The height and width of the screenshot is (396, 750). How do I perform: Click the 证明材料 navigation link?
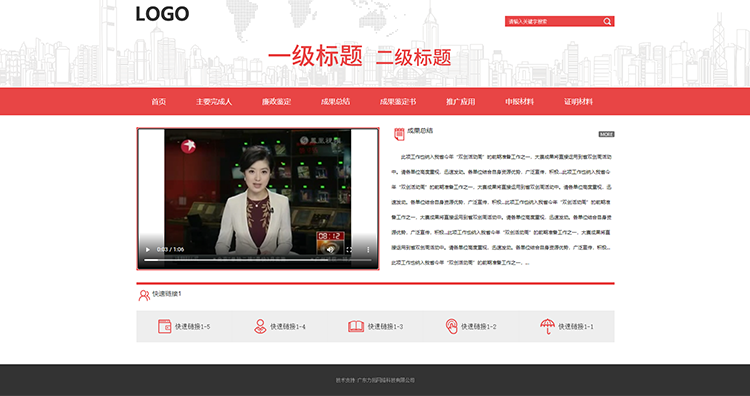pos(578,101)
